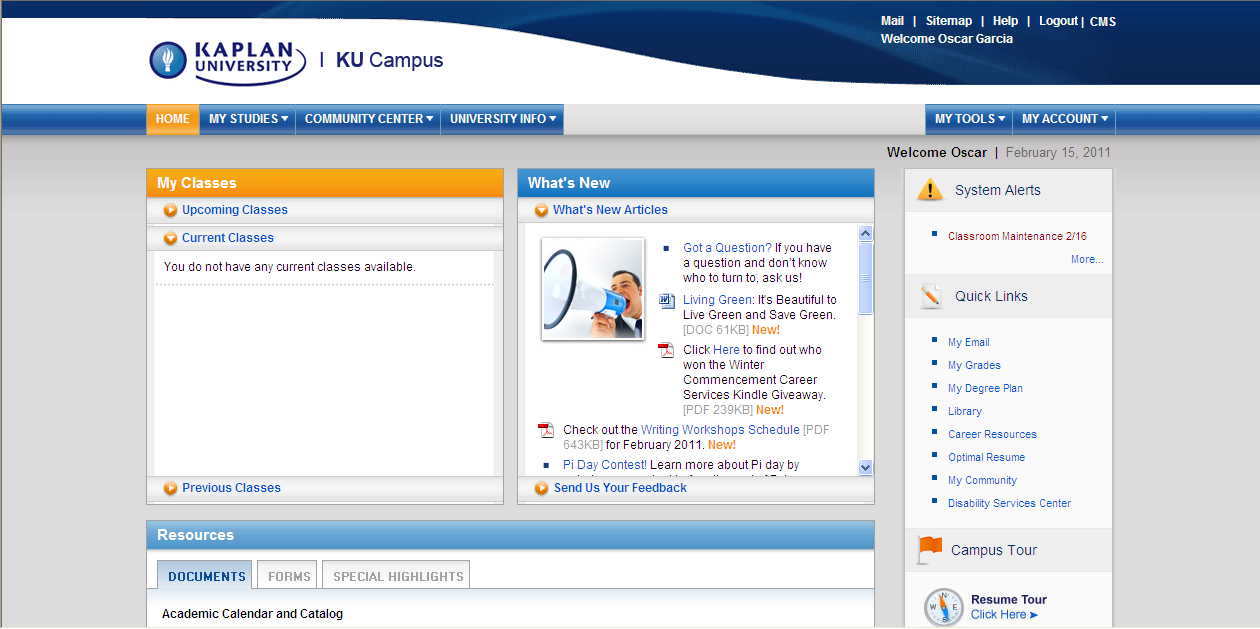Open the My Community quick link
Screen dimensions: 1260x629
click(982, 481)
